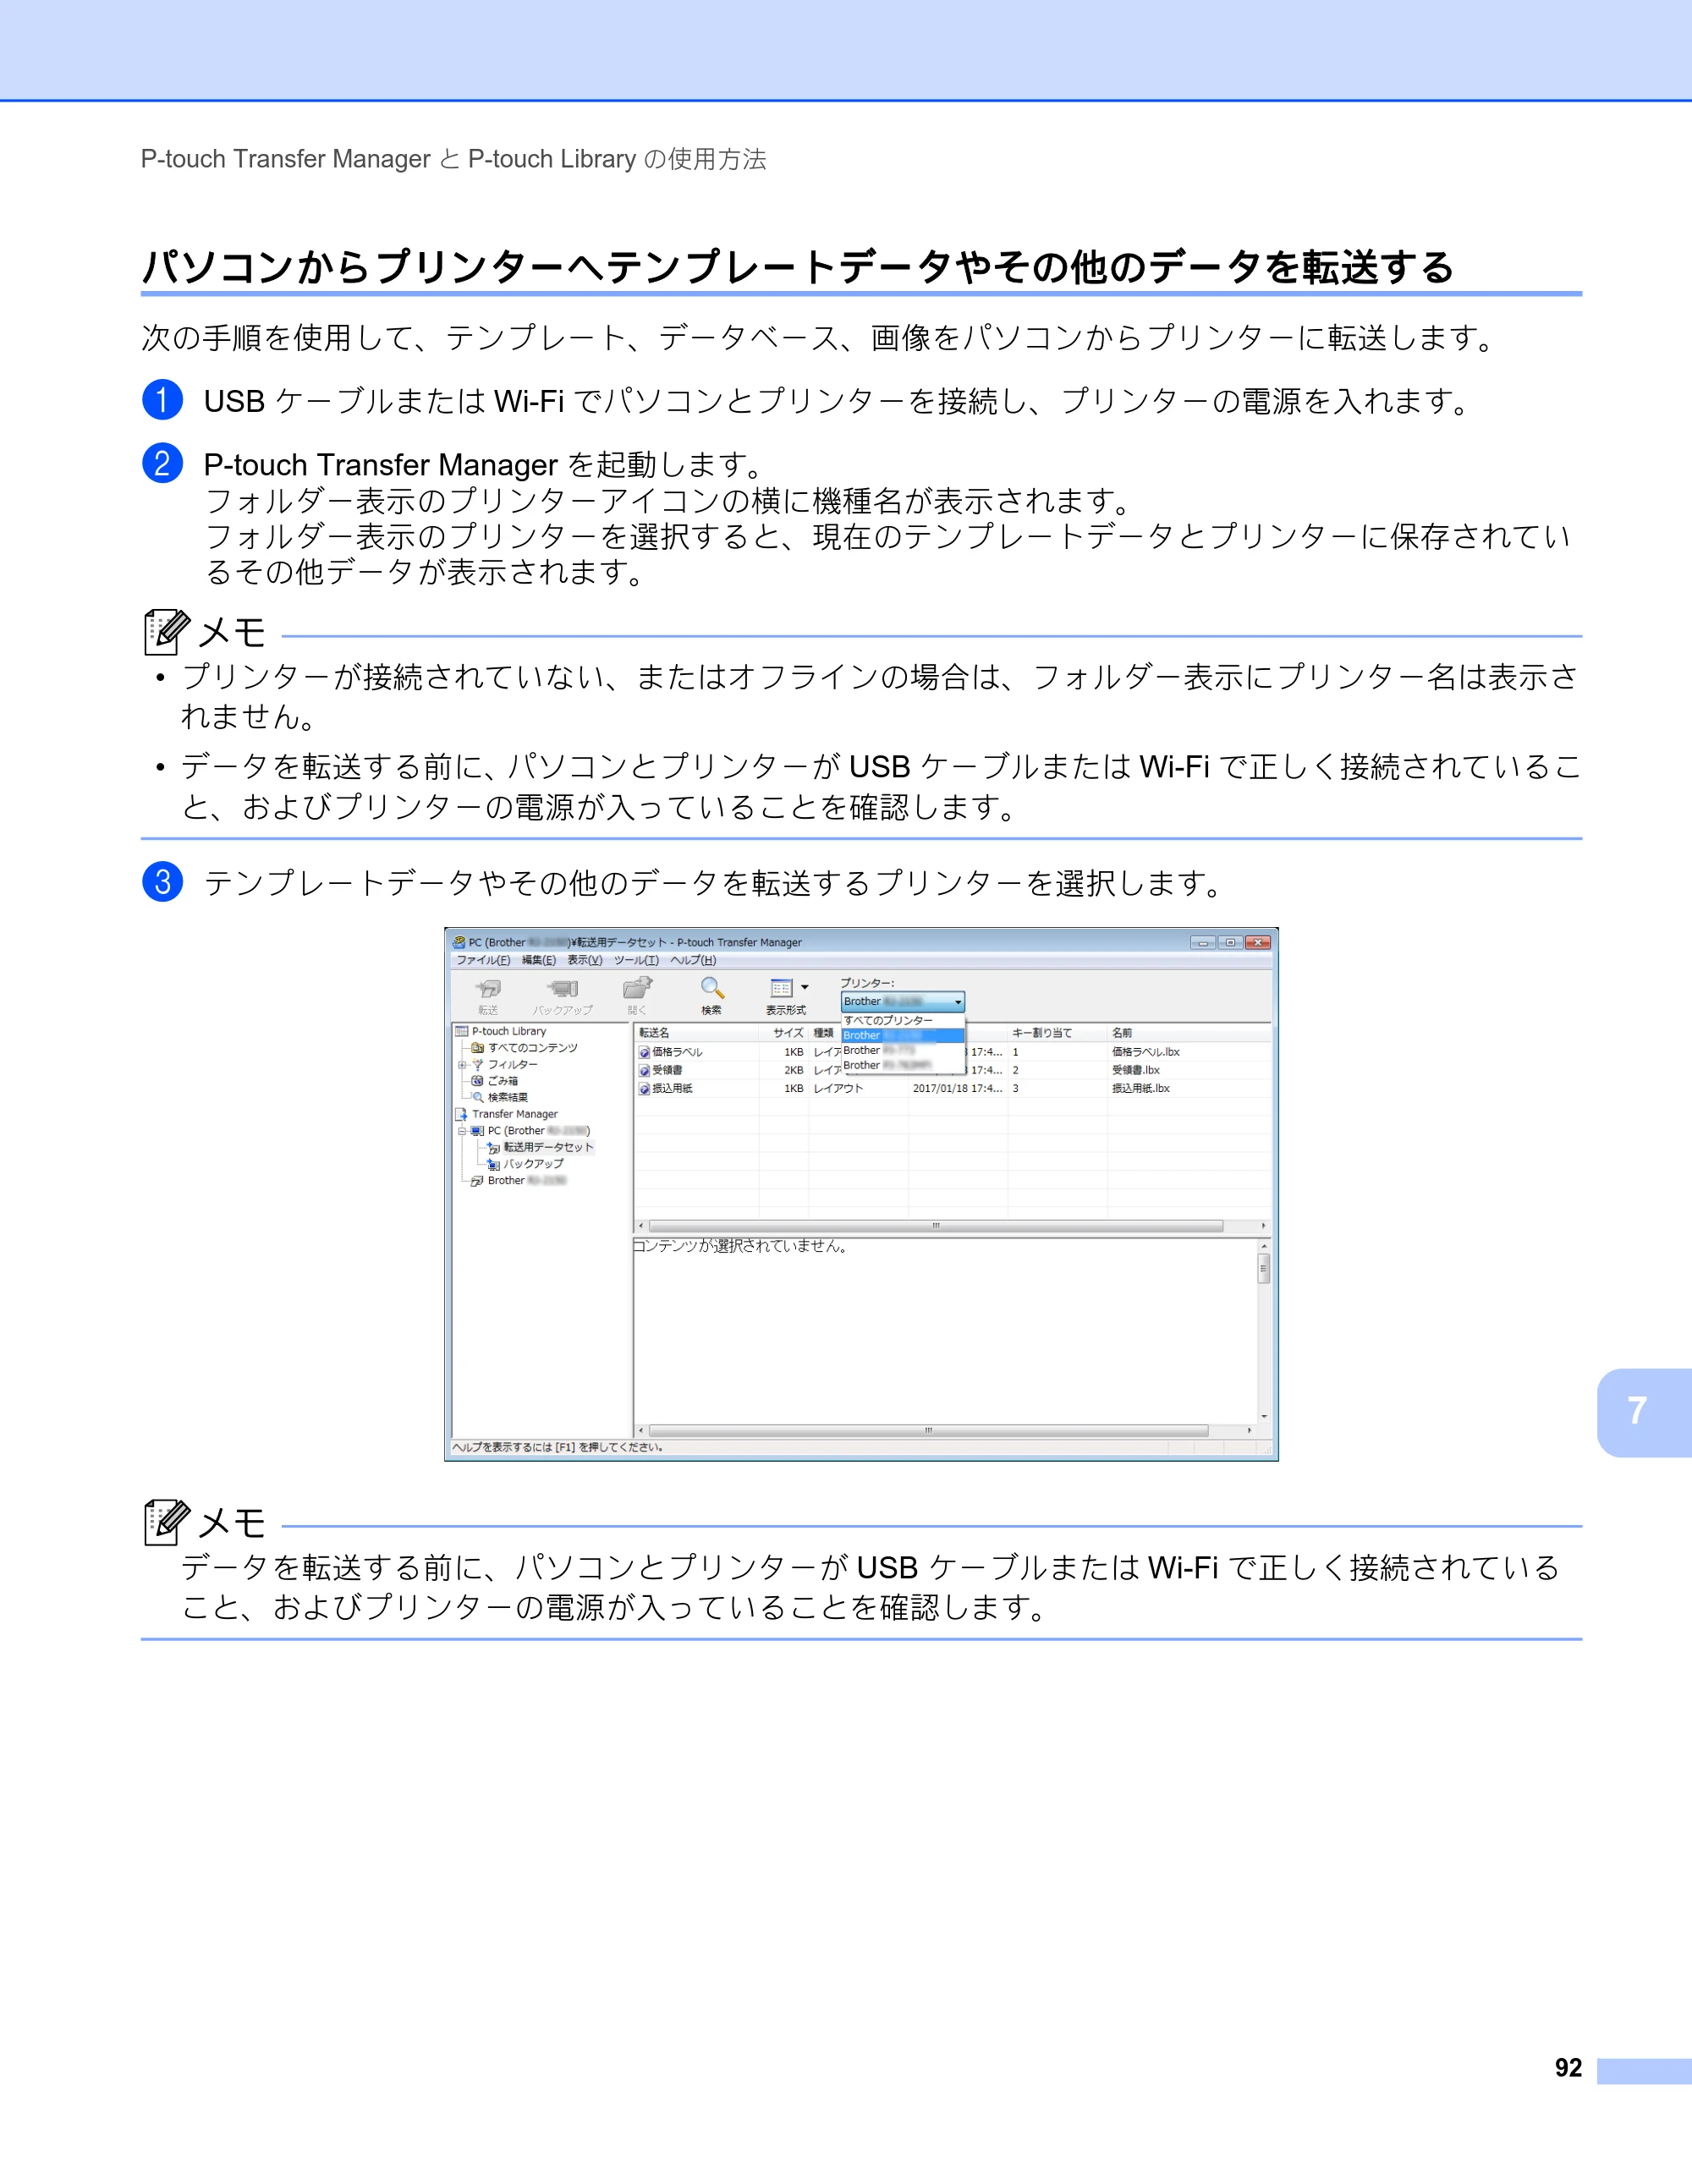
Task: Click the 価格ラベル template row icon
Action: click(x=644, y=1052)
